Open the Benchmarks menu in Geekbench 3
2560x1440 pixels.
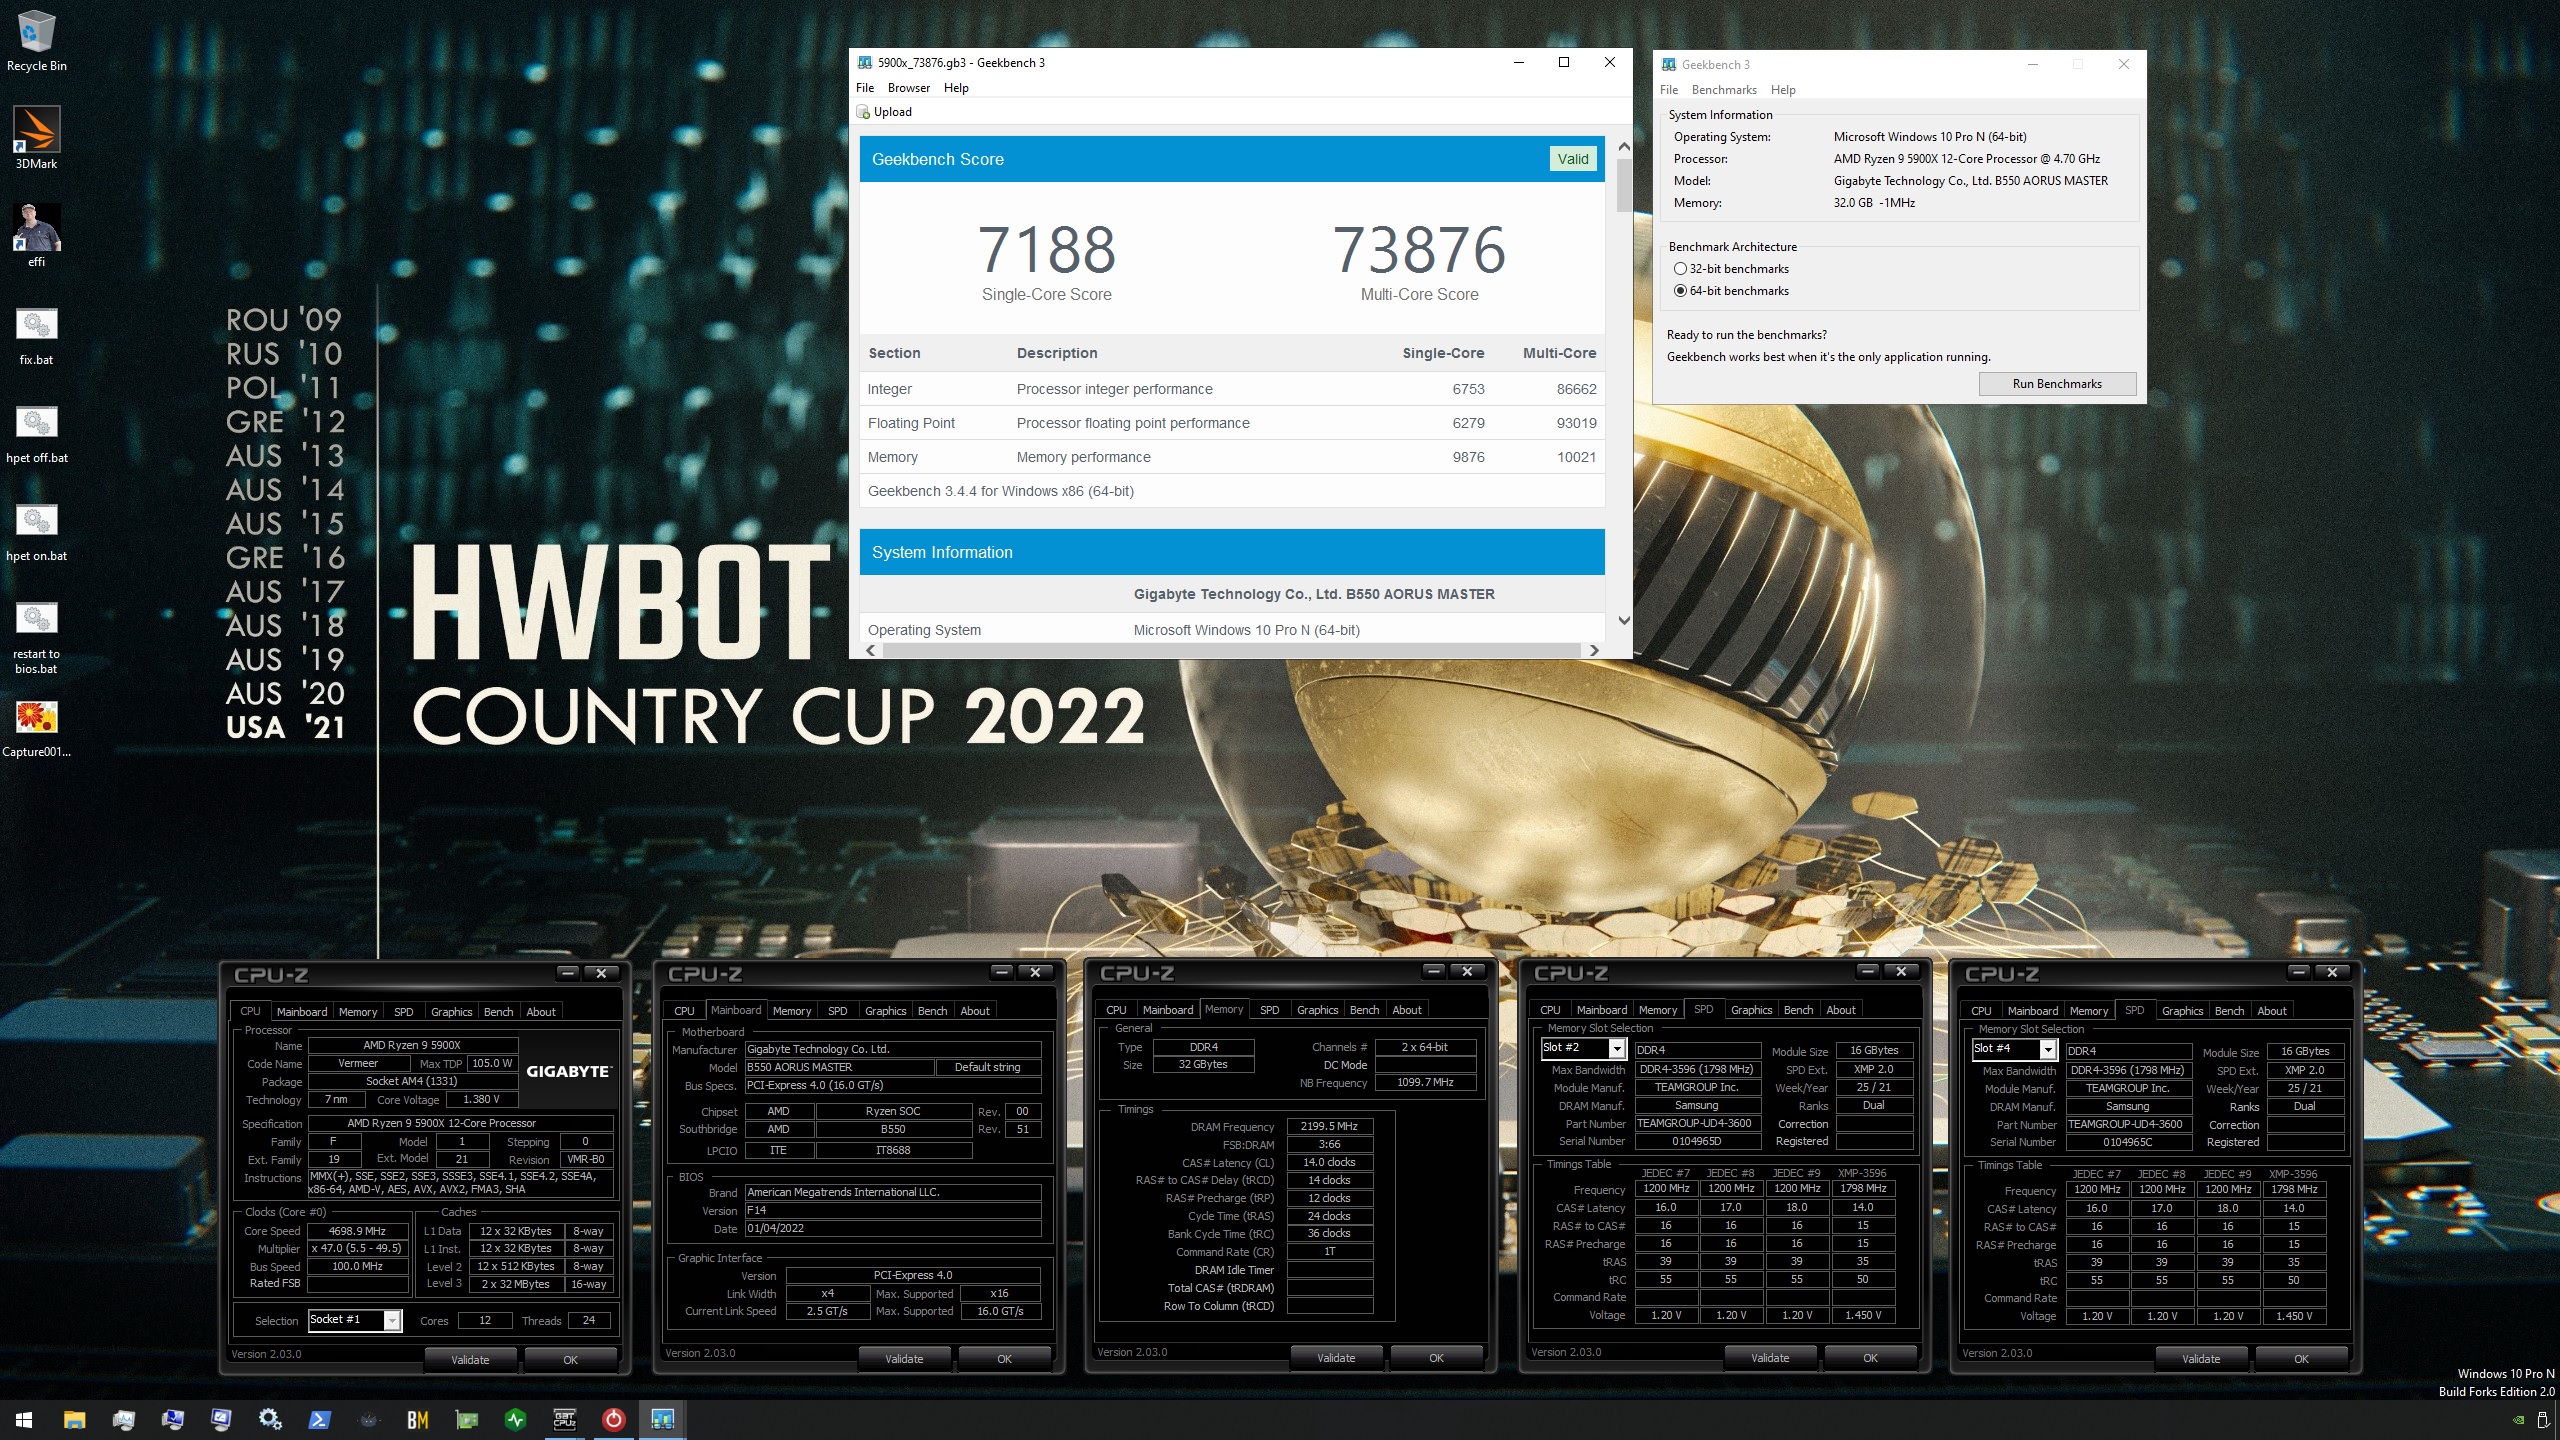(1724, 90)
